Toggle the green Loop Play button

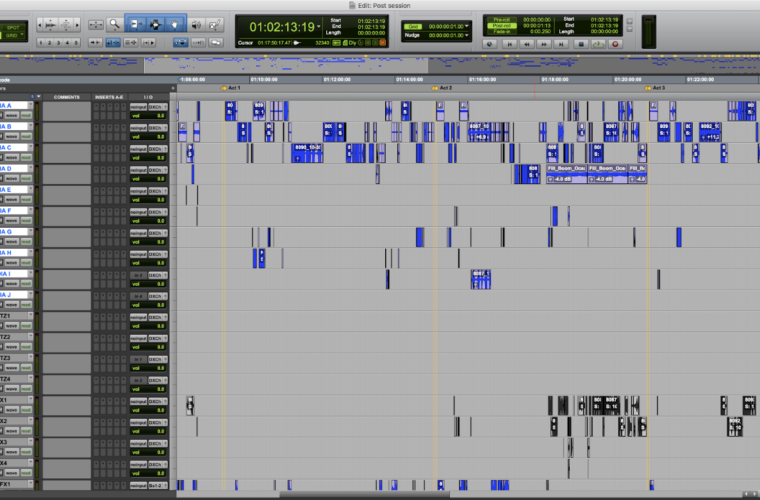[598, 44]
